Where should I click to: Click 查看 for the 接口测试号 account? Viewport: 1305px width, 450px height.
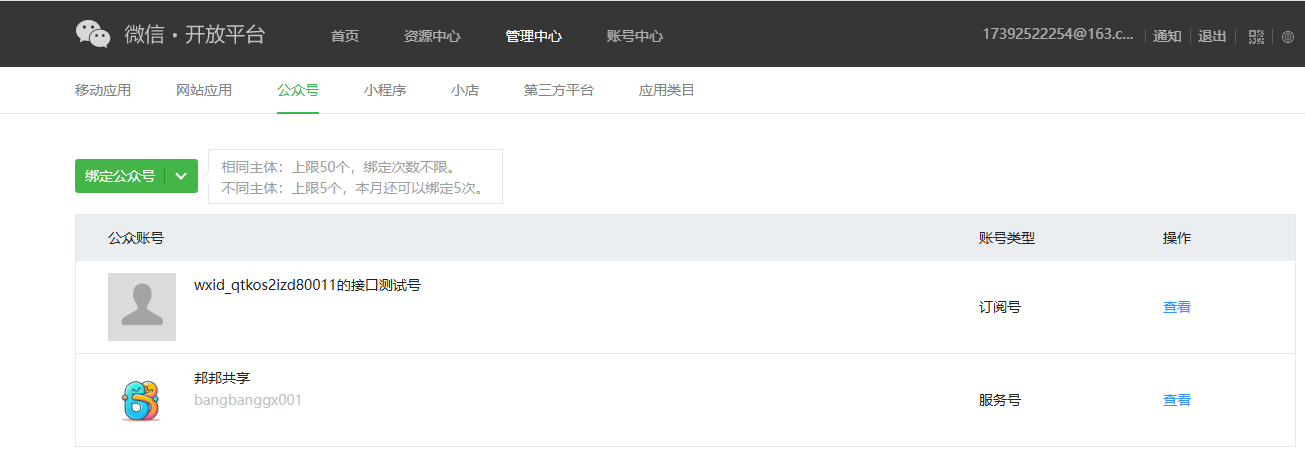1177,307
